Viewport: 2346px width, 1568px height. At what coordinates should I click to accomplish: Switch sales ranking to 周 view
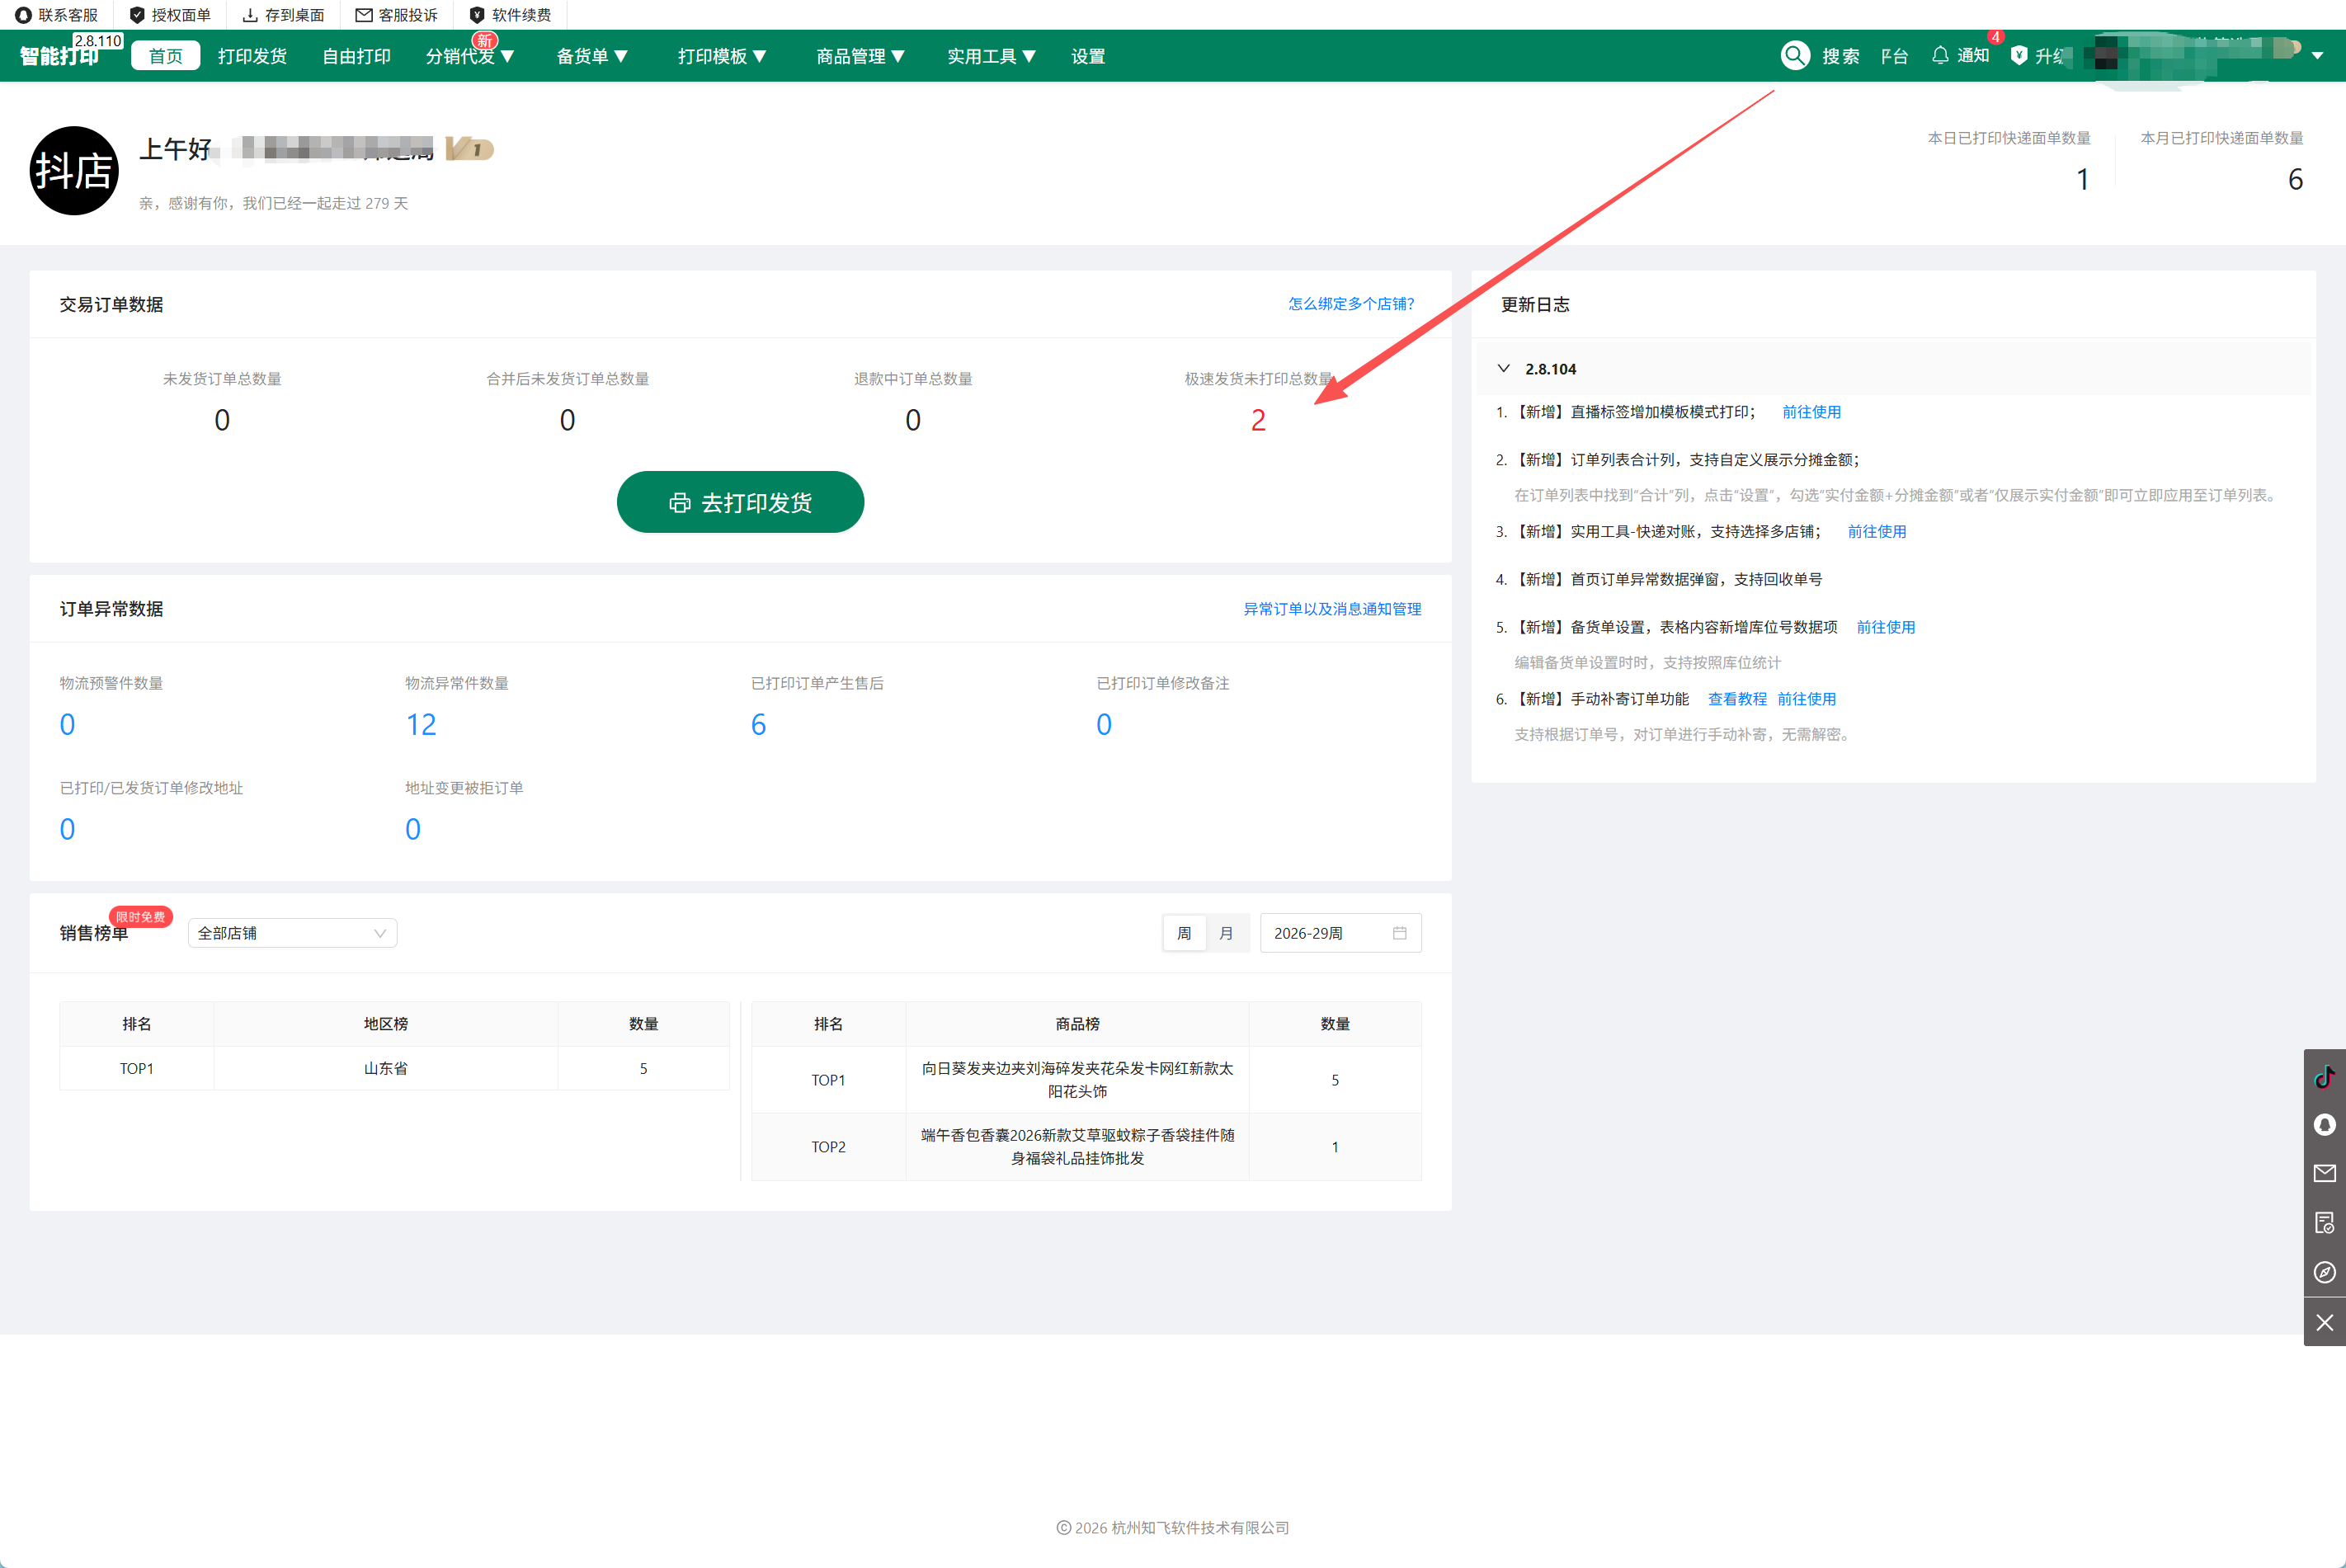click(1184, 933)
